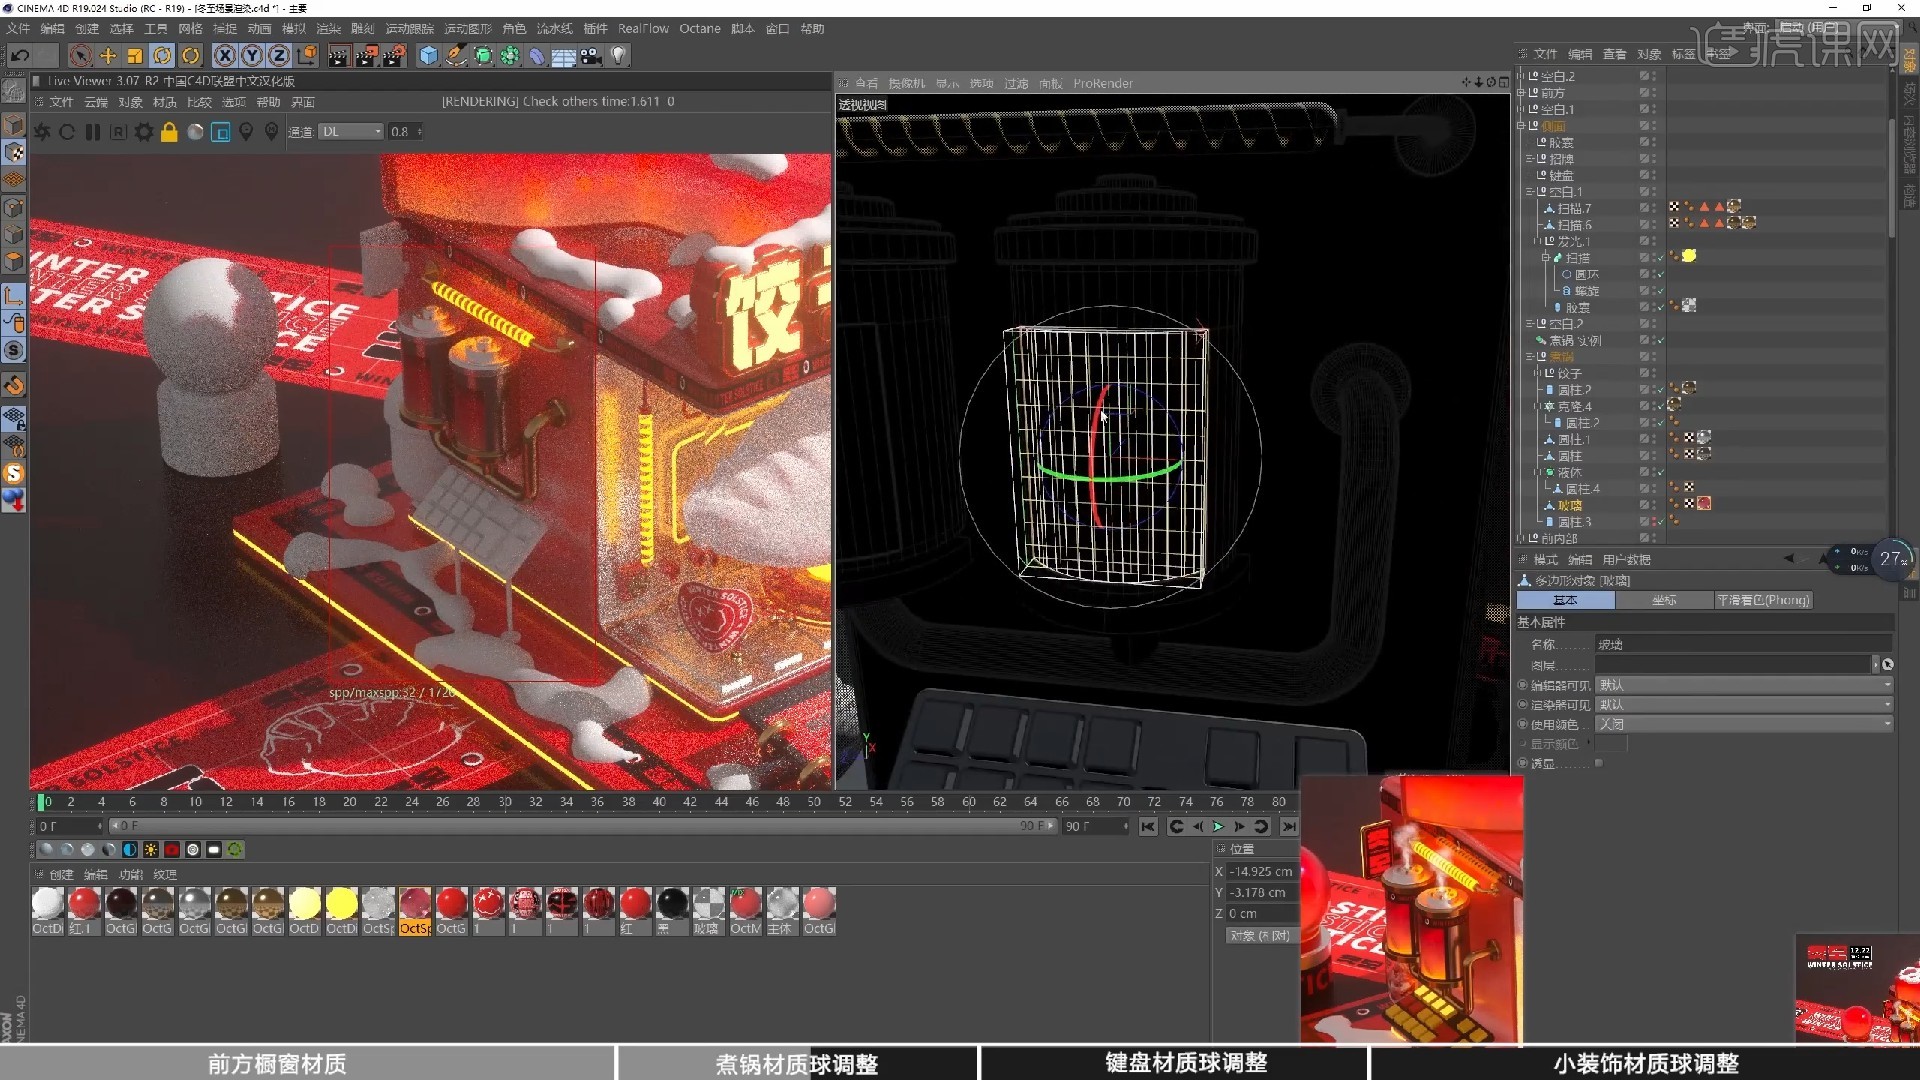
Task: Select the 玻璃 object in the tree
Action: [x=1570, y=505]
